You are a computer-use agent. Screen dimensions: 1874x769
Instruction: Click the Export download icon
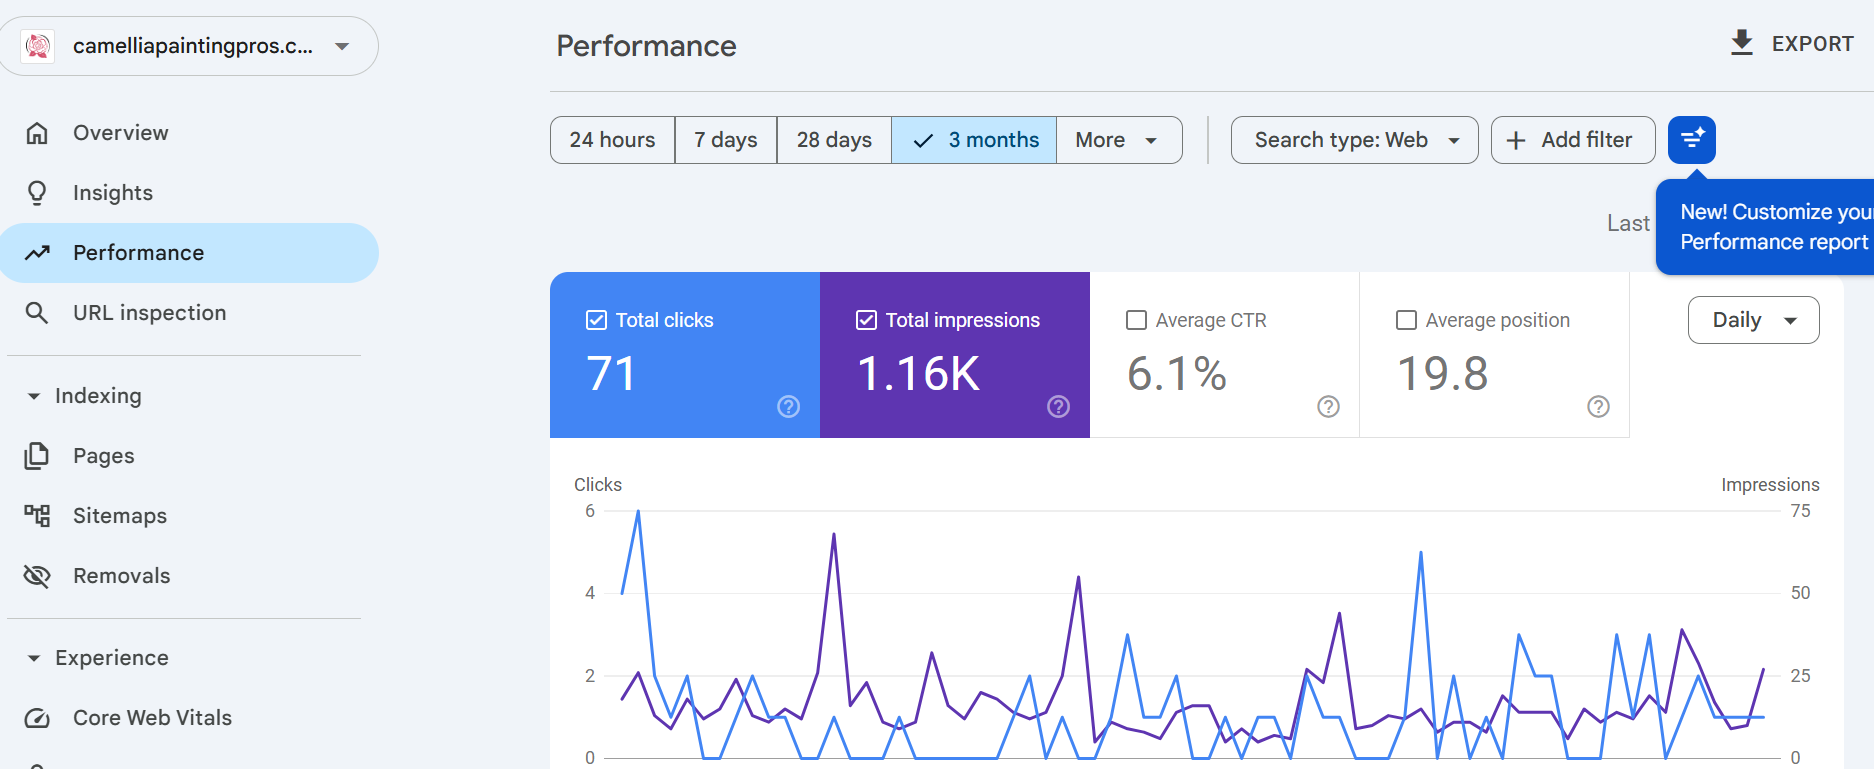coord(1742,43)
